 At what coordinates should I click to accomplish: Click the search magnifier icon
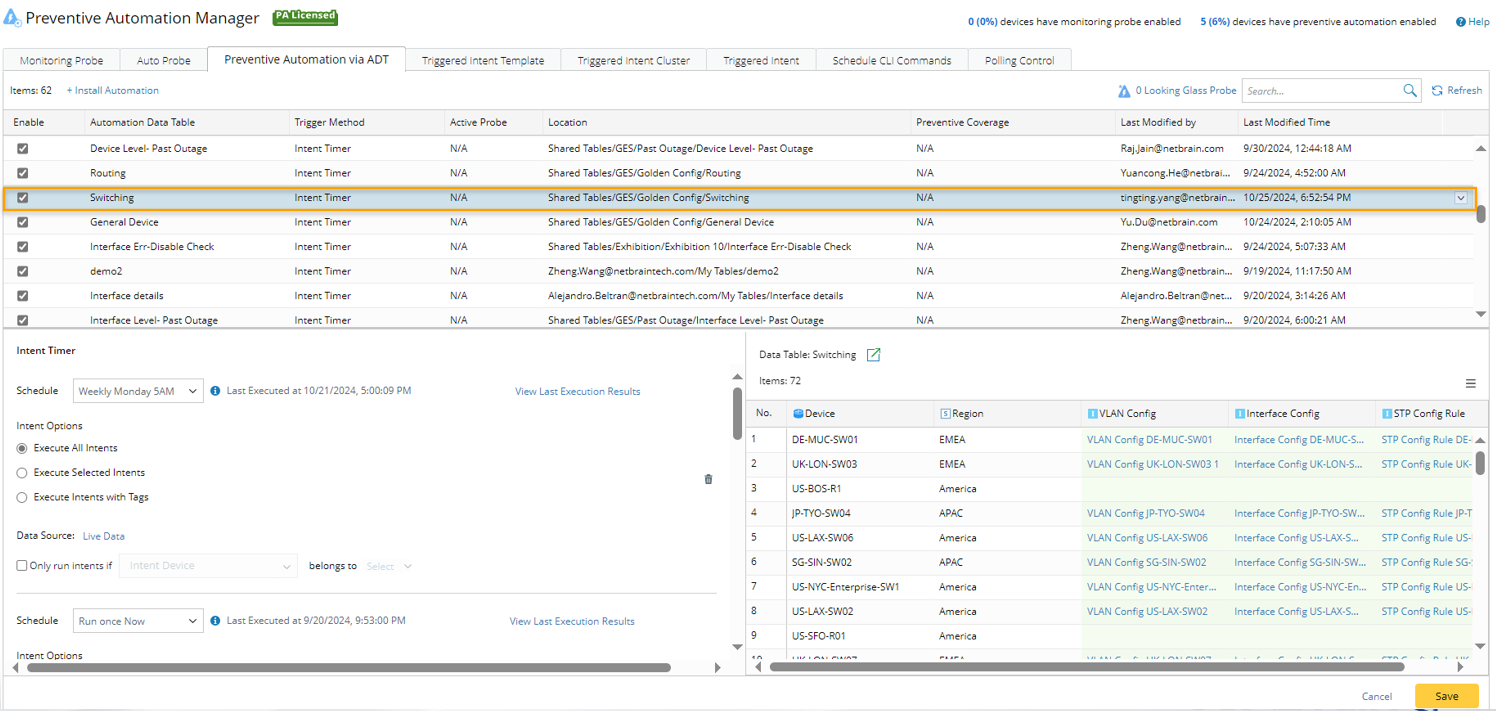(1410, 91)
